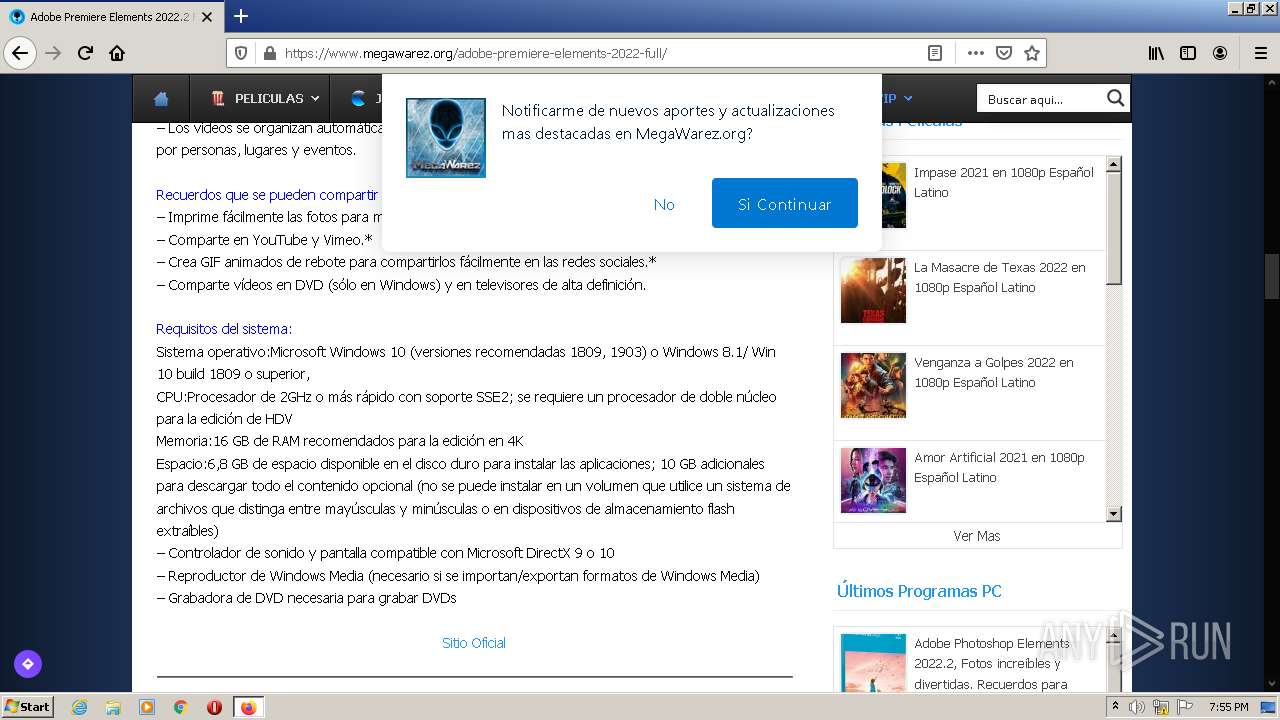Click movie list scroll-down arrow
The height and width of the screenshot is (720, 1280).
[x=1114, y=514]
